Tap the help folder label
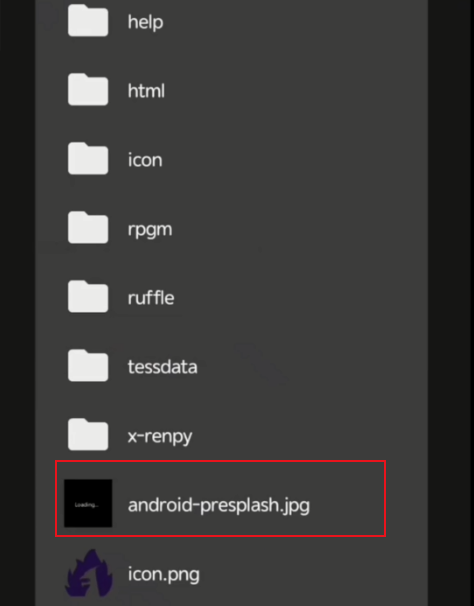The height and width of the screenshot is (606, 474). coord(145,22)
